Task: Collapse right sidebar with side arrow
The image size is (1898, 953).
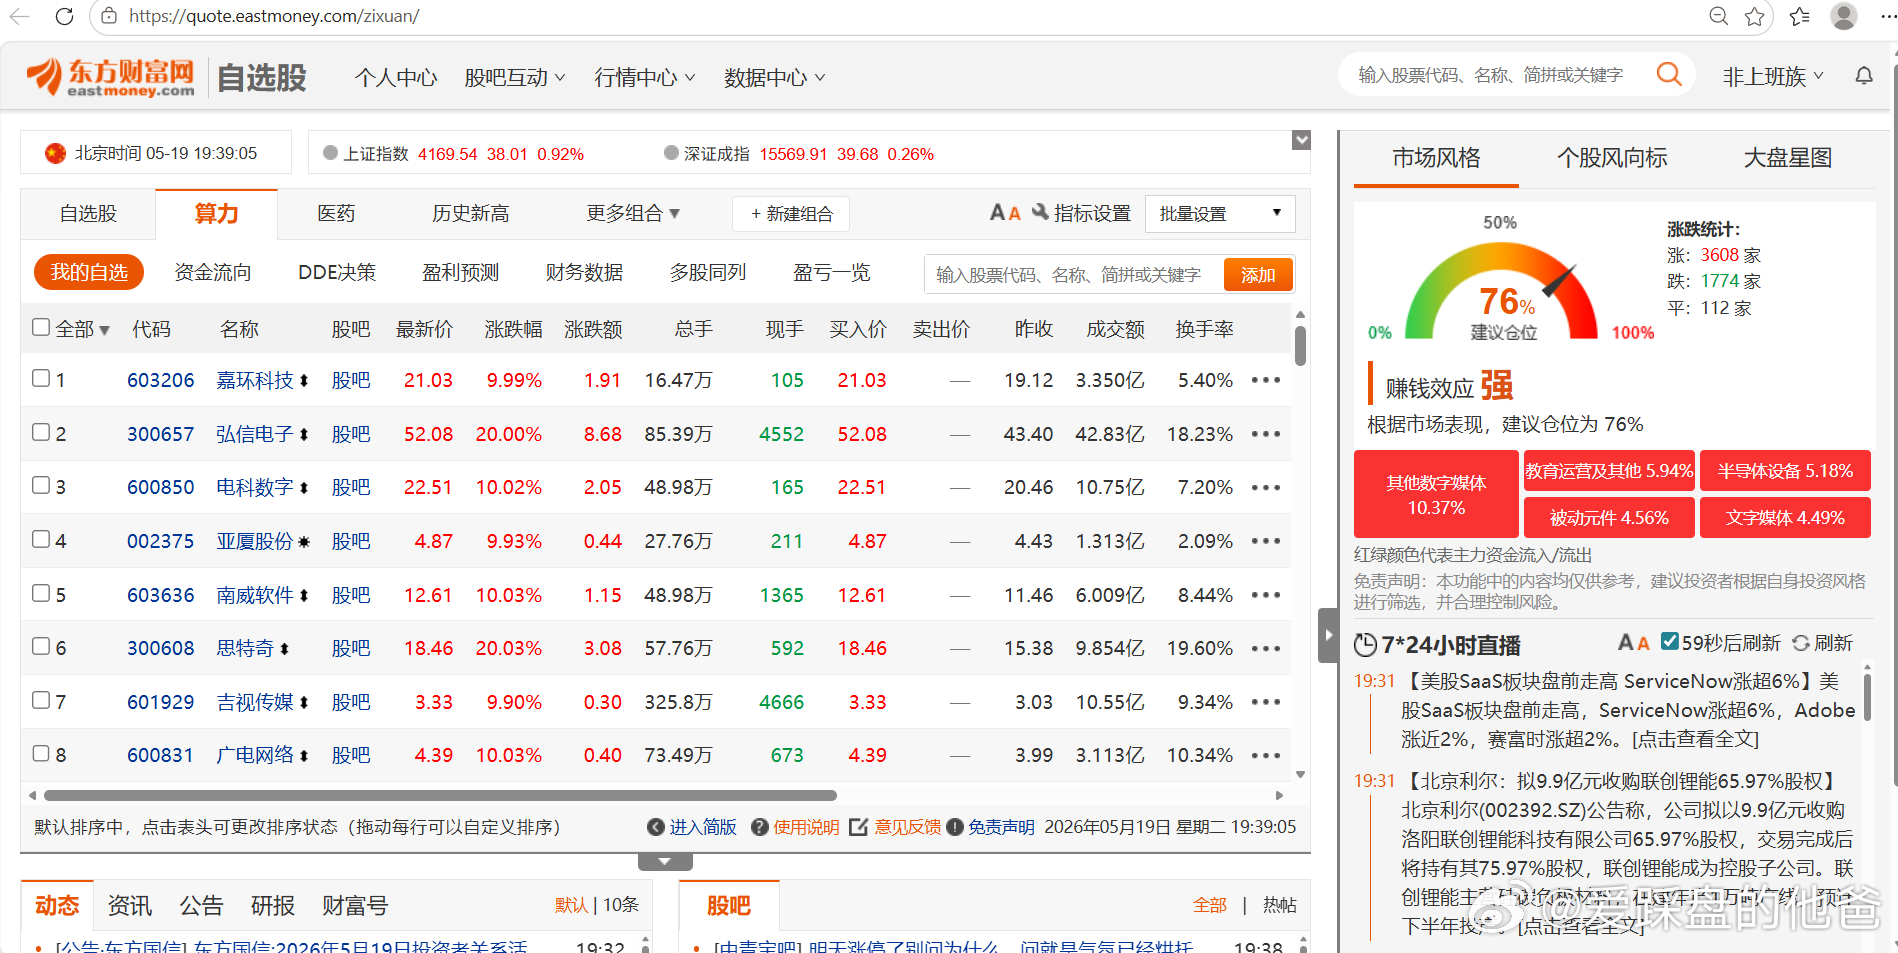Action: point(1328,635)
